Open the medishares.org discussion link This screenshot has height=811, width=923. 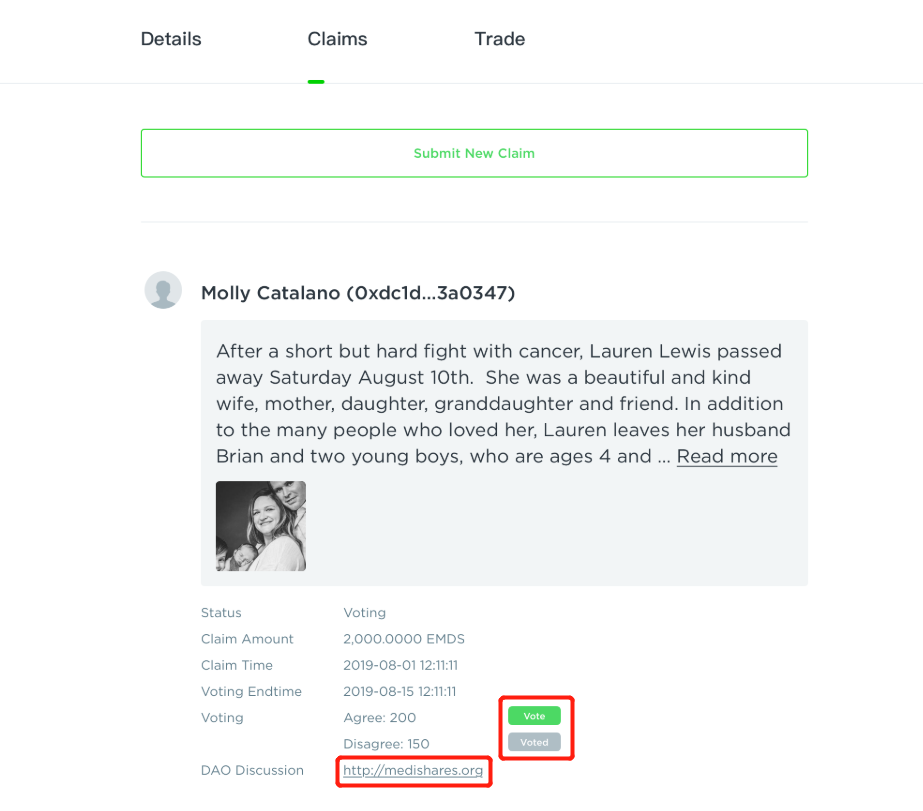point(413,771)
